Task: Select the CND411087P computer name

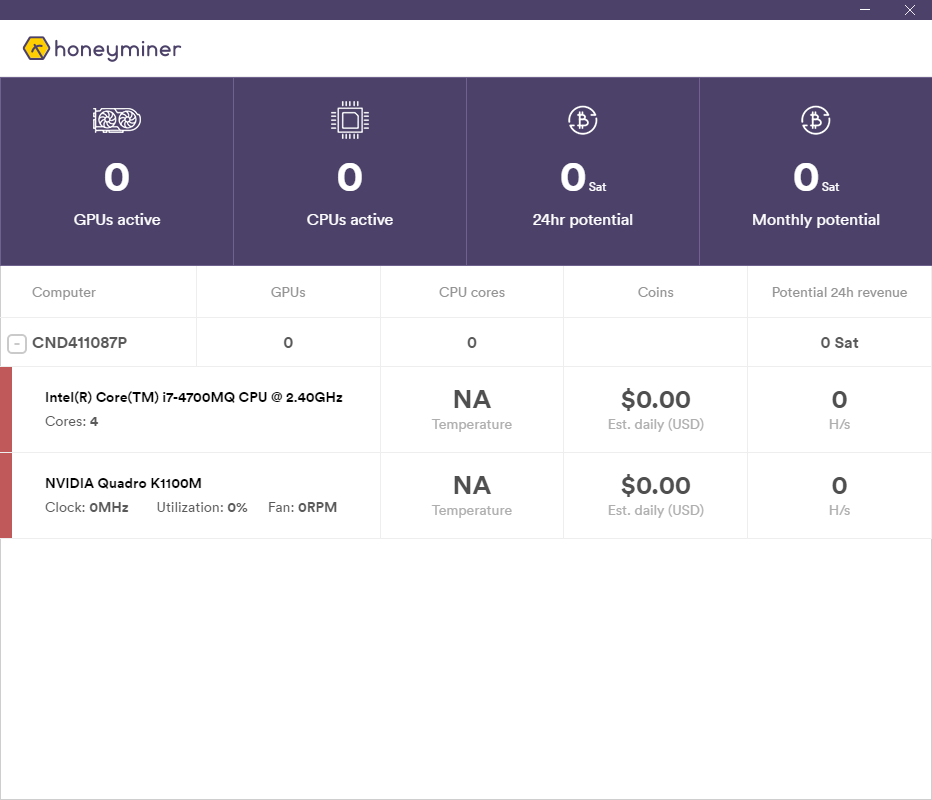Action: tap(80, 343)
